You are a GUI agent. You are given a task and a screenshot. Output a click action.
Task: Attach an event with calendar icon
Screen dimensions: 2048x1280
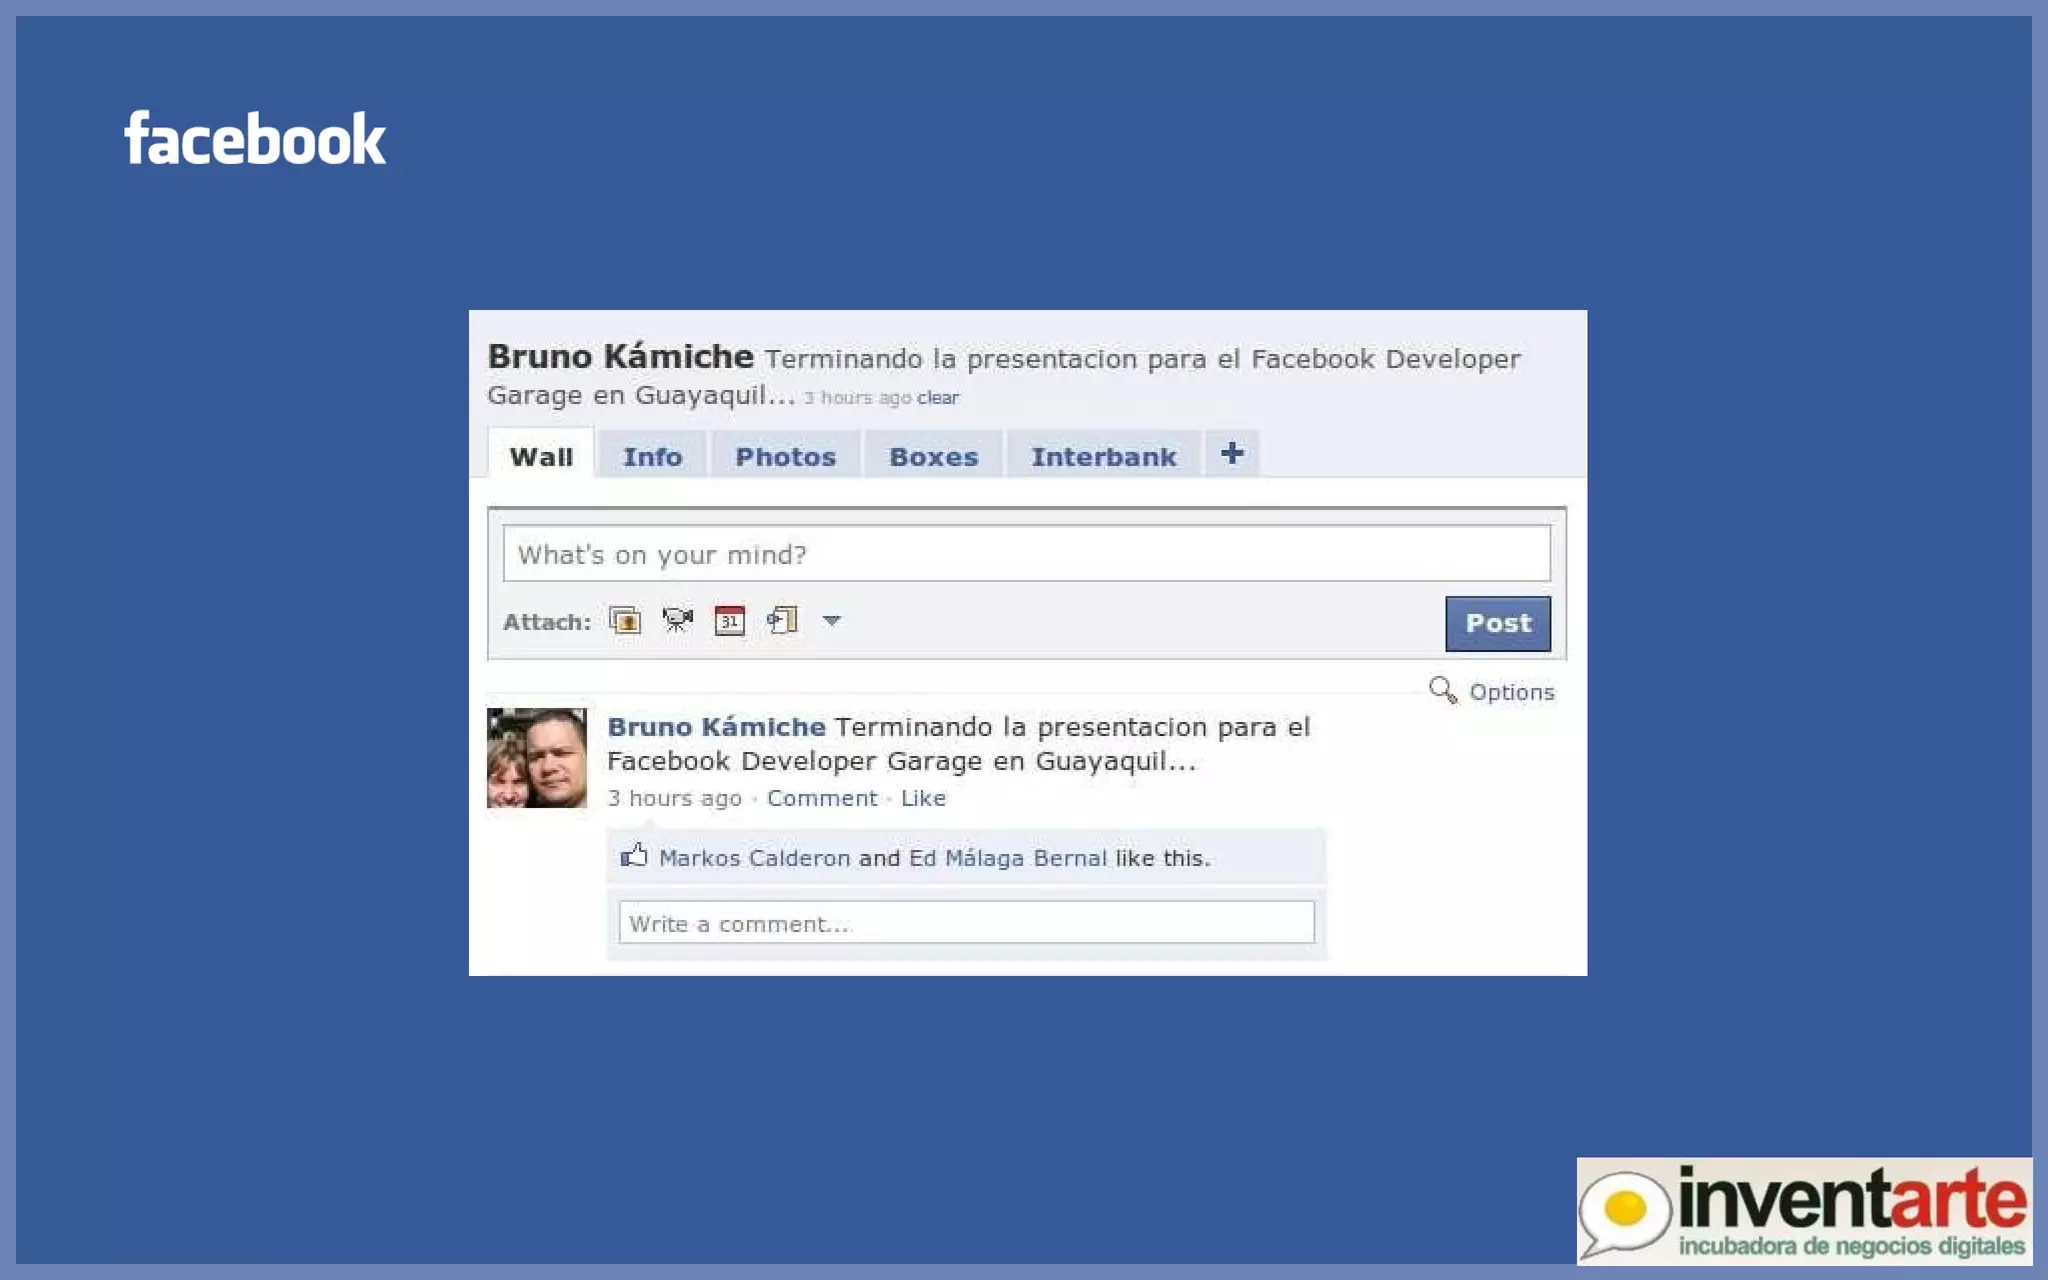(729, 621)
